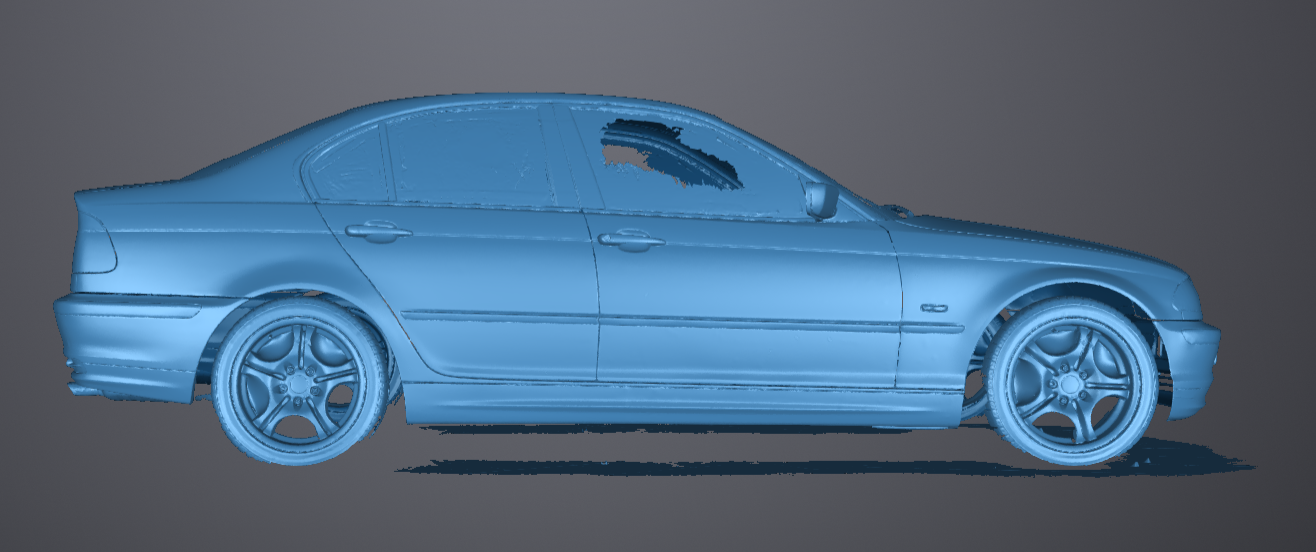Click the mesh hole in front window
1316x552 pixels.
click(x=670, y=152)
